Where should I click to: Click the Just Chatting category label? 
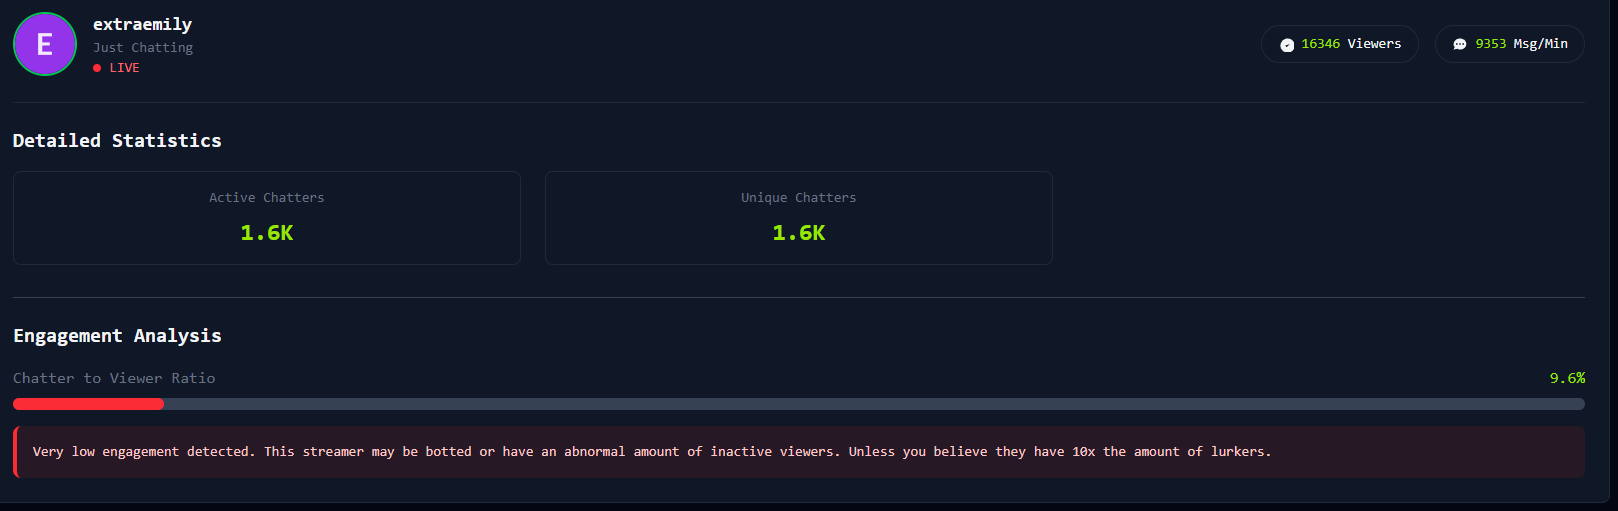[x=143, y=47]
